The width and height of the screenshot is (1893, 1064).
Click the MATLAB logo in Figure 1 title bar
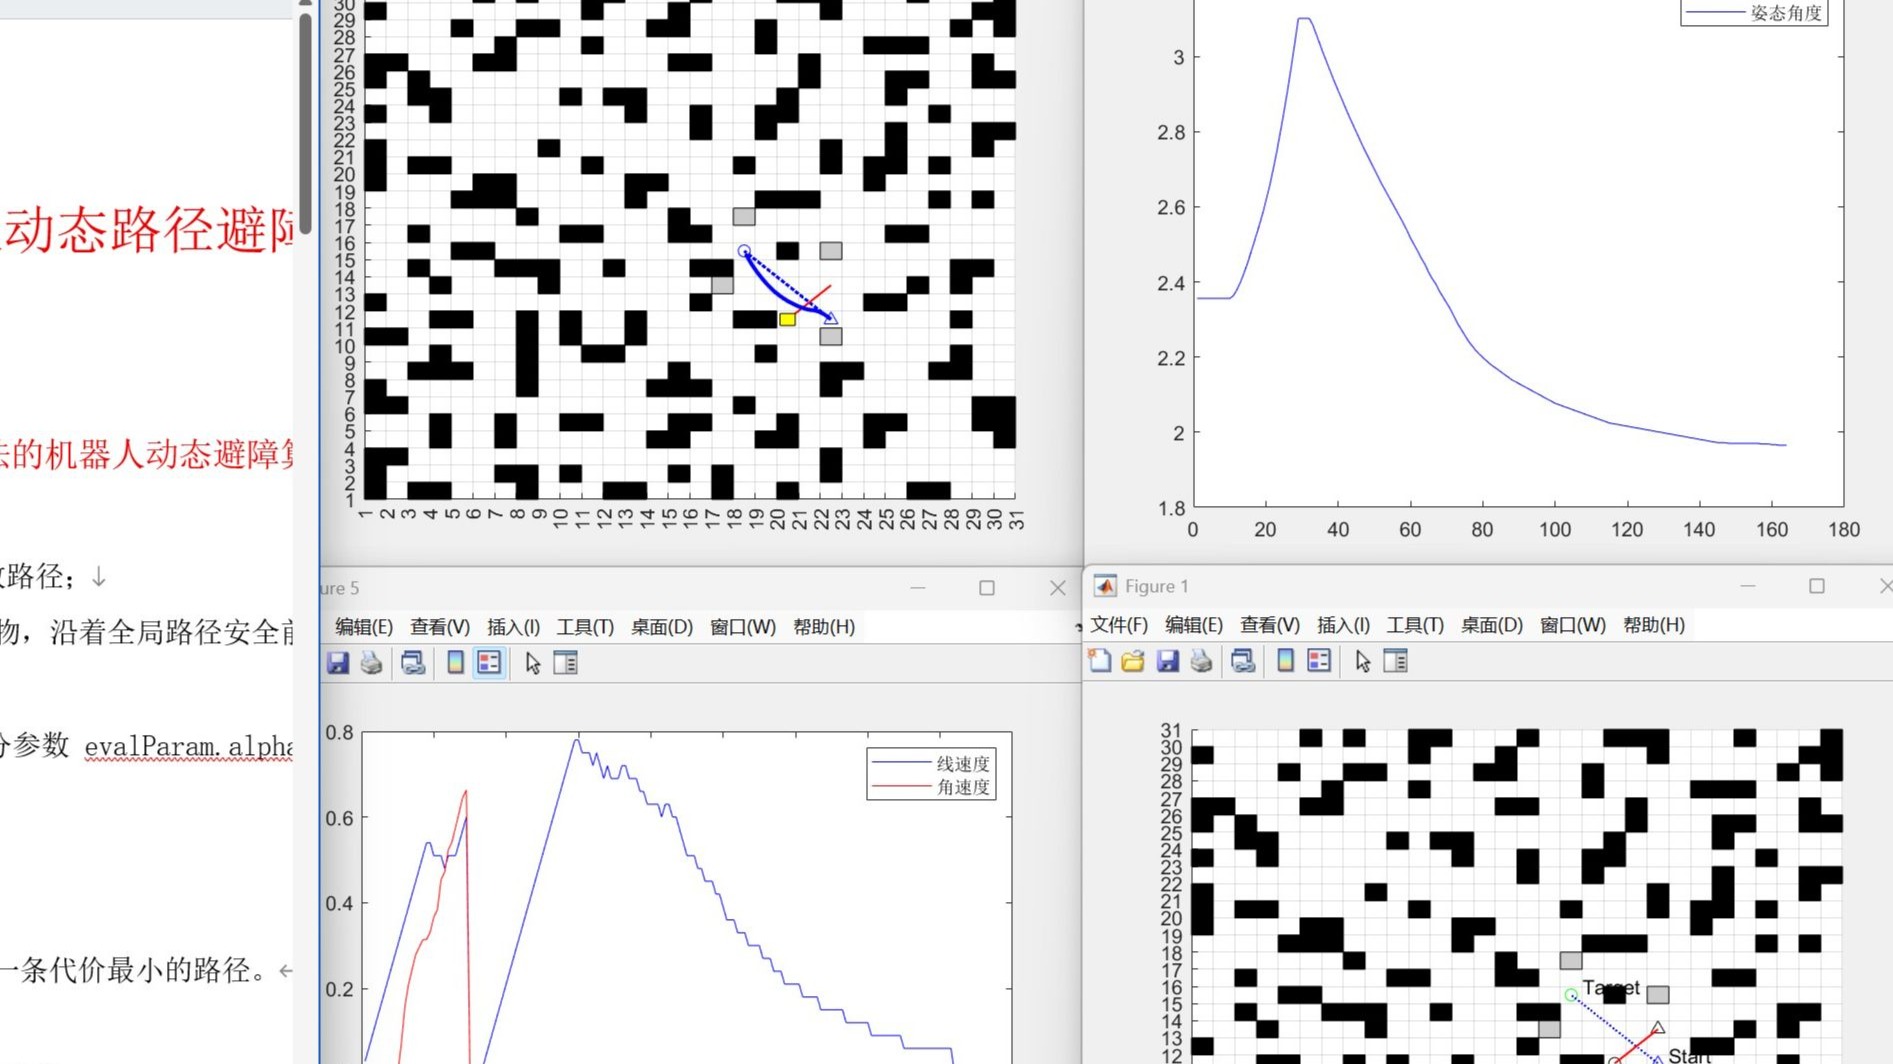pos(1105,586)
